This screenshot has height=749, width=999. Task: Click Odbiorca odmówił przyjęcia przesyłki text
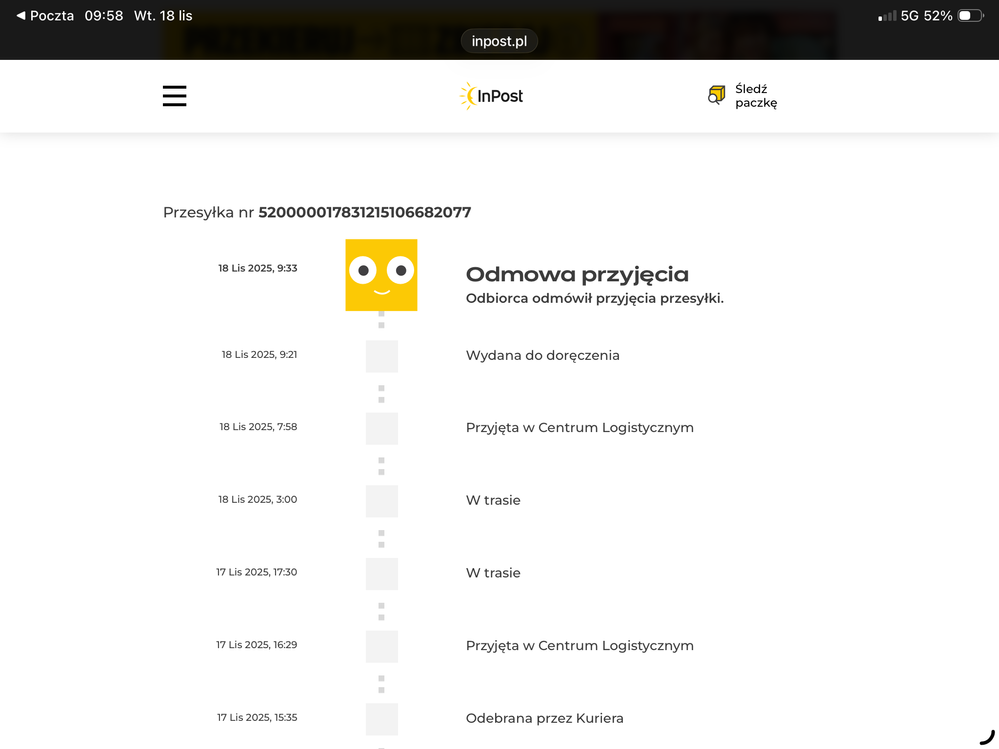point(594,299)
